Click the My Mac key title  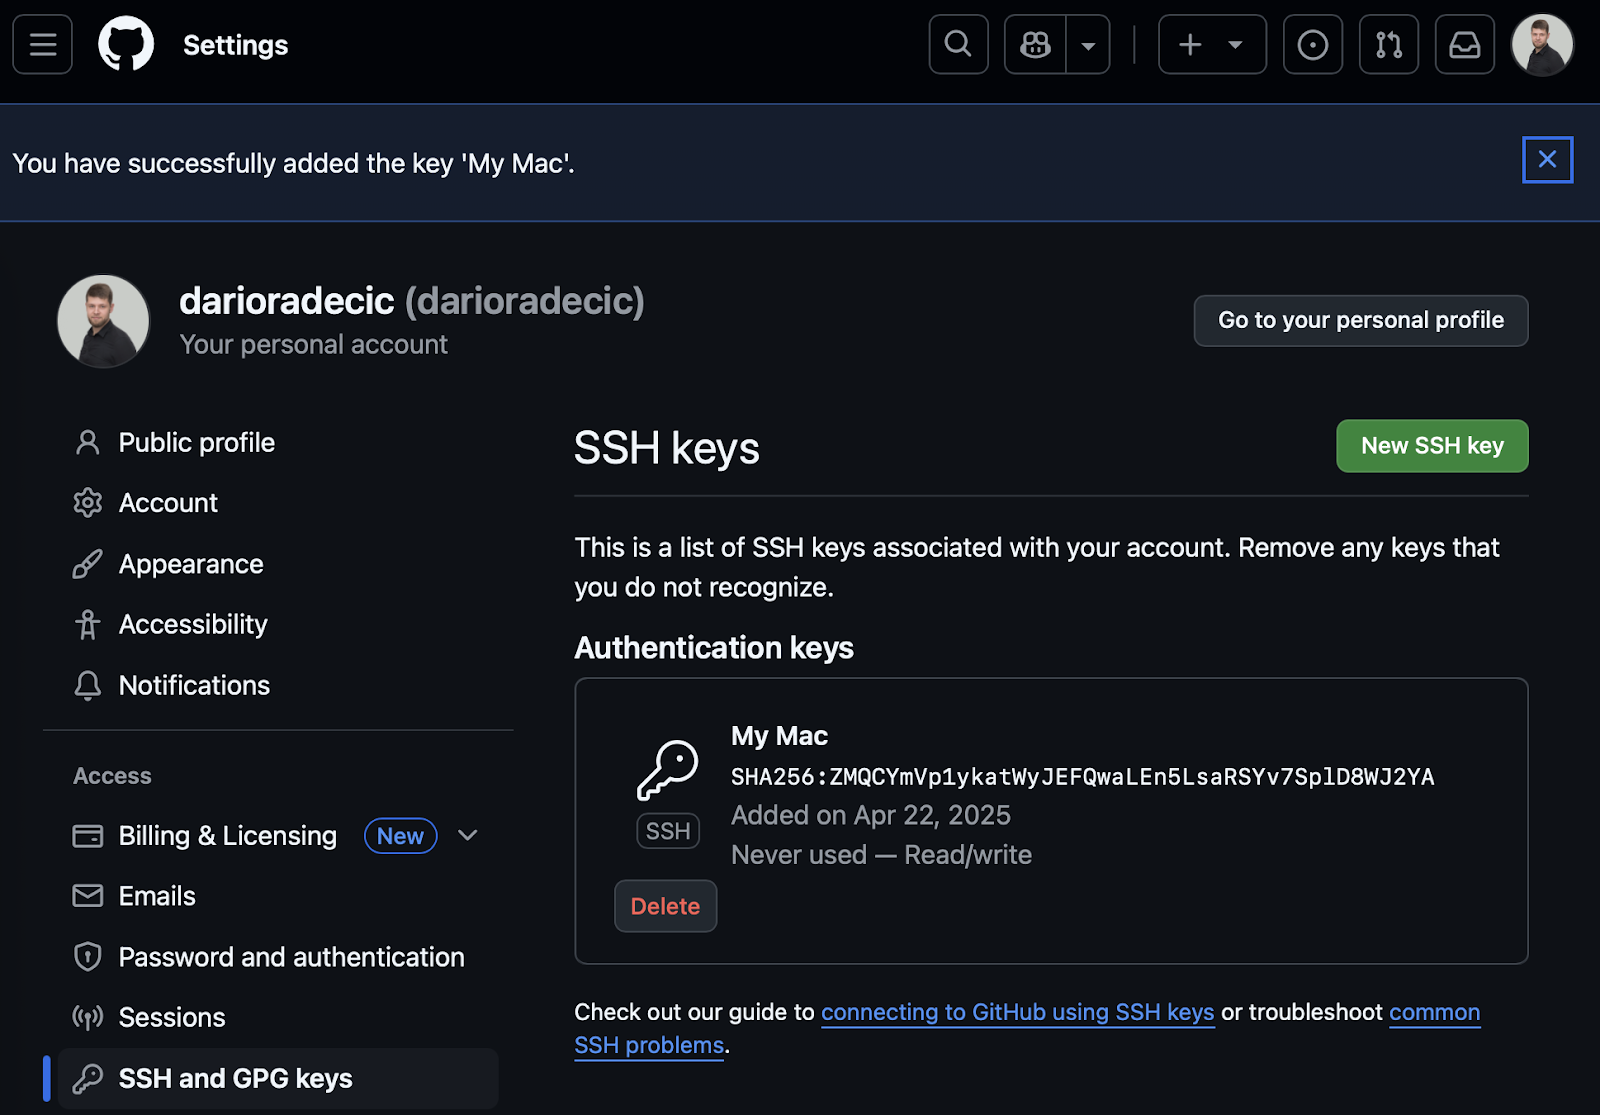coord(779,736)
